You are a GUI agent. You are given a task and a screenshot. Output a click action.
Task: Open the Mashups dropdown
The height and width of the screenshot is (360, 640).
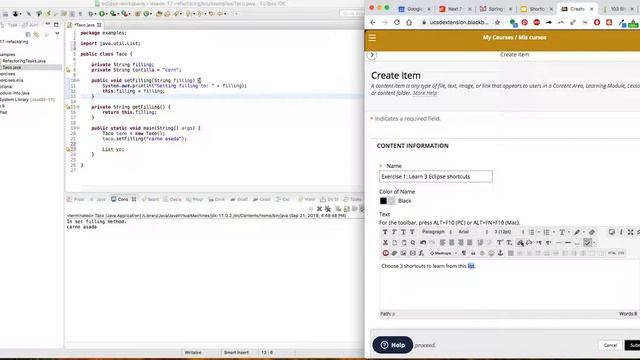[443, 253]
